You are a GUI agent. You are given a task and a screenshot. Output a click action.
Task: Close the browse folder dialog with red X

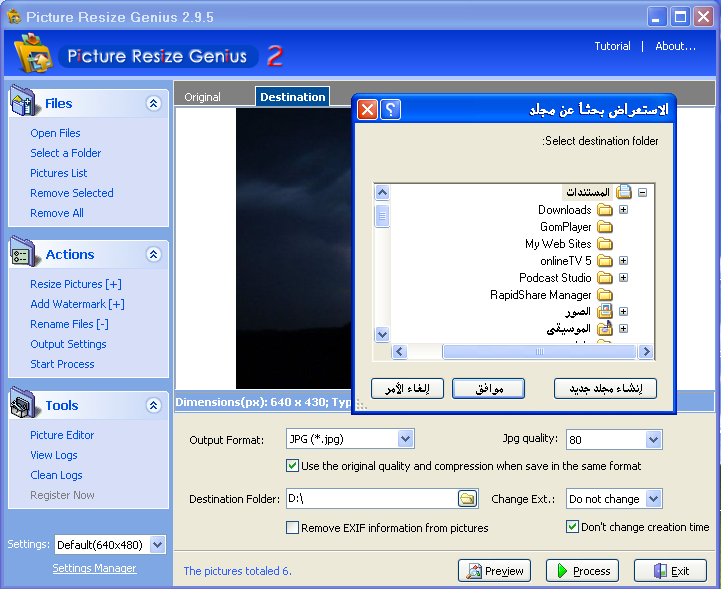[367, 110]
